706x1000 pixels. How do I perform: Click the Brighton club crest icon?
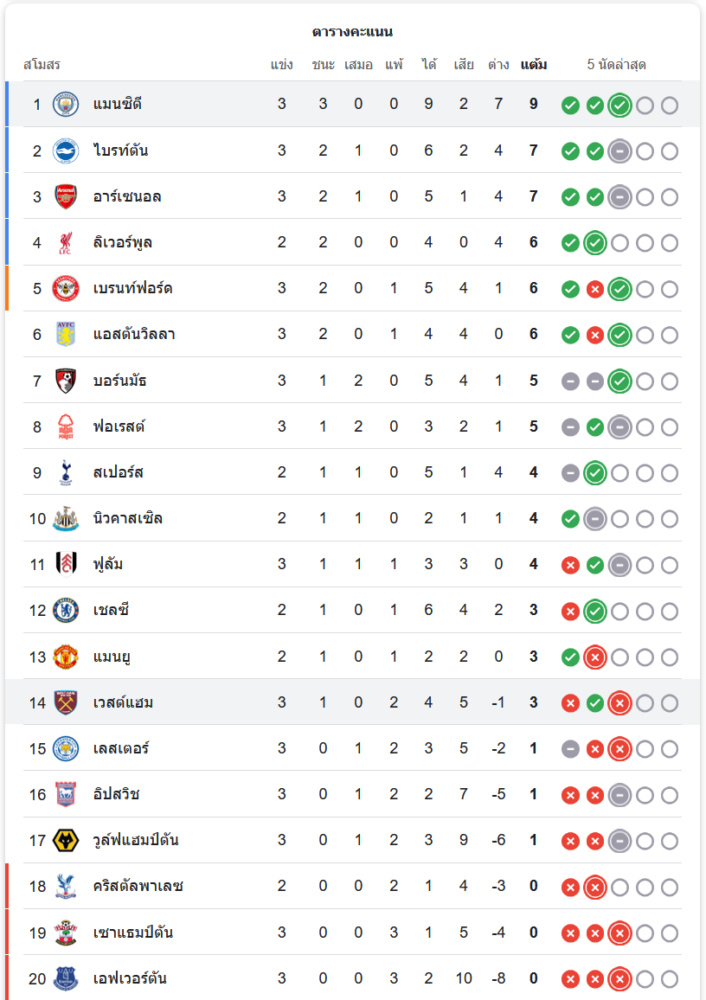point(66,150)
